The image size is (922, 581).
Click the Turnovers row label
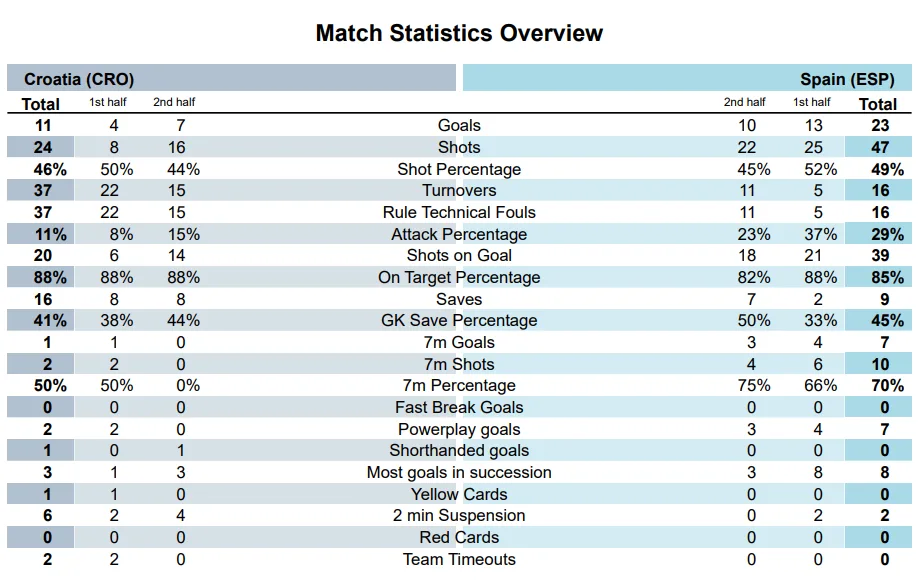(459, 191)
